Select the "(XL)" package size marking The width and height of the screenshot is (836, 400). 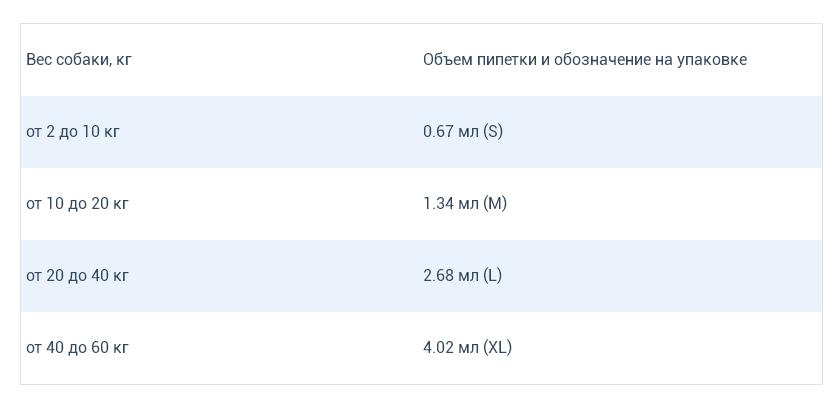(497, 348)
